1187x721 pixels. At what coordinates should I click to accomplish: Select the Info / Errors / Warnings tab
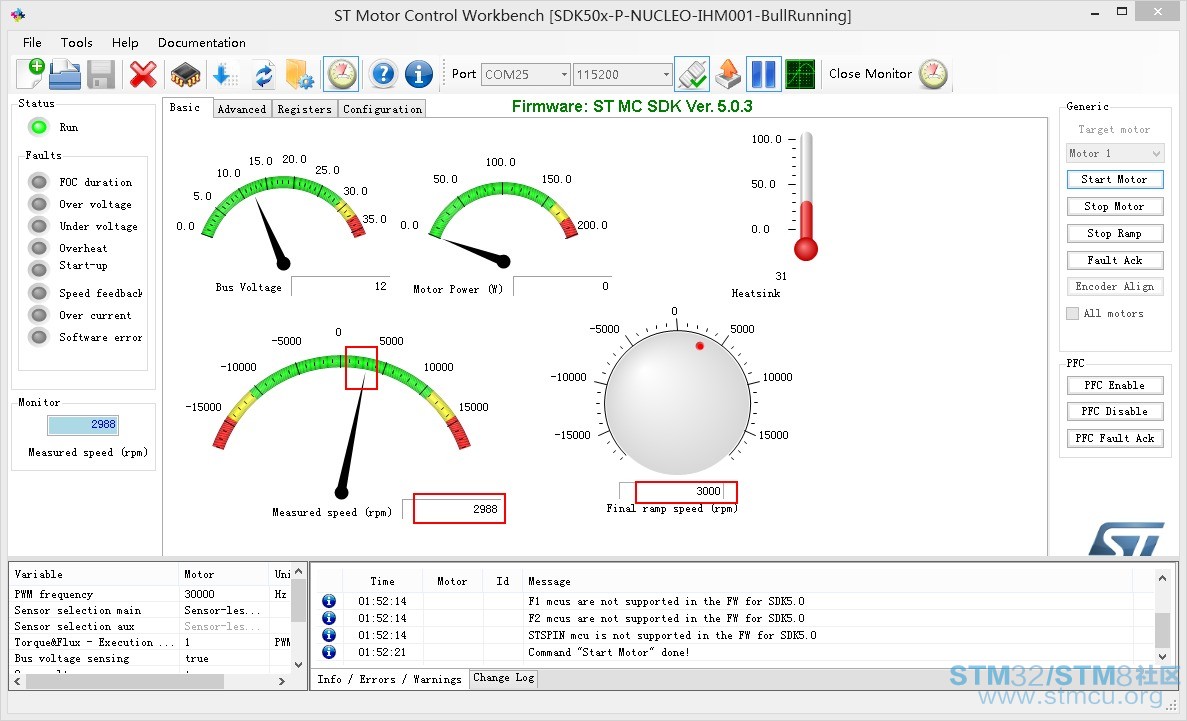tap(389, 679)
